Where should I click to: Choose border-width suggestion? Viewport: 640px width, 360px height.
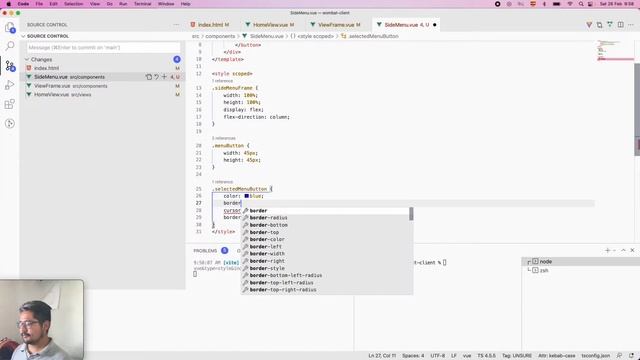326,253
